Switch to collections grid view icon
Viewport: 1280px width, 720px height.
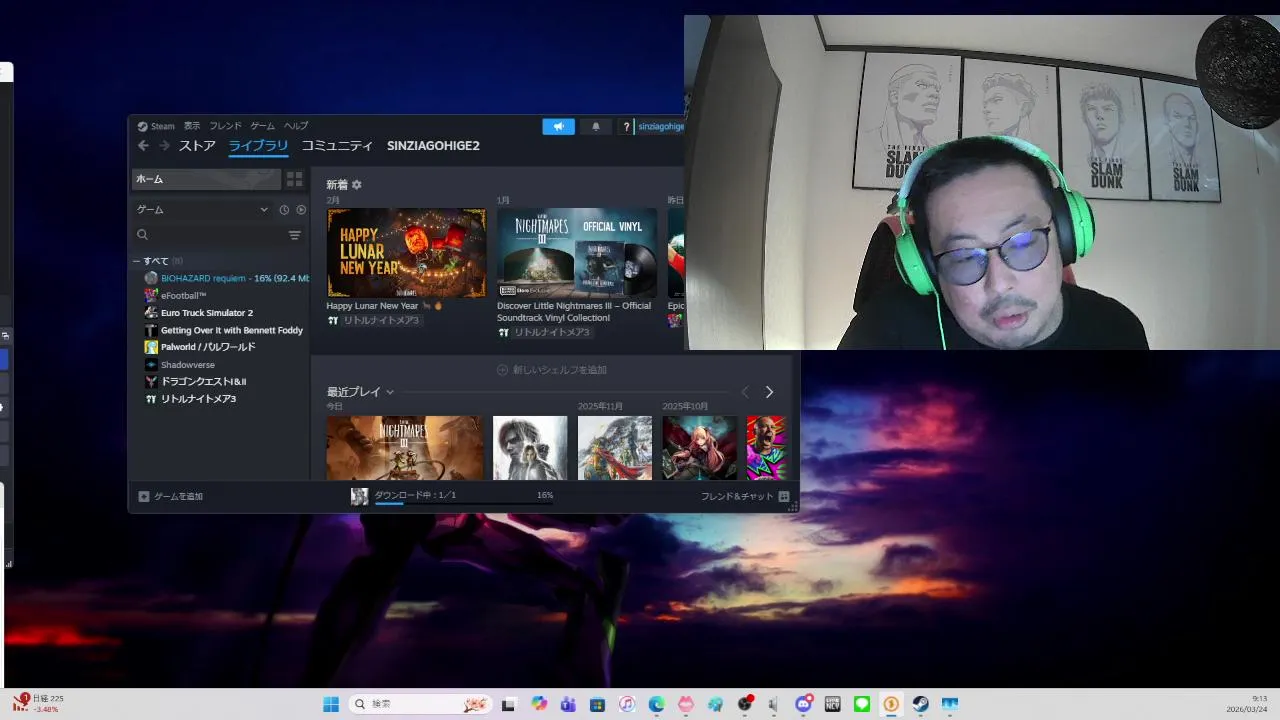coord(294,179)
